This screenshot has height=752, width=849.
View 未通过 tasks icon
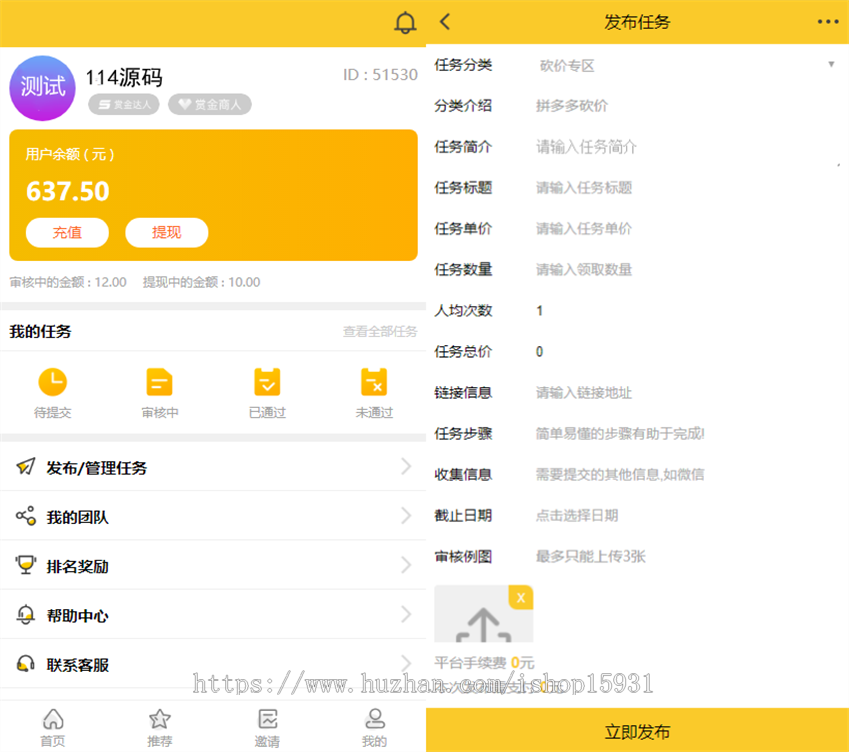pyautogui.click(x=374, y=382)
